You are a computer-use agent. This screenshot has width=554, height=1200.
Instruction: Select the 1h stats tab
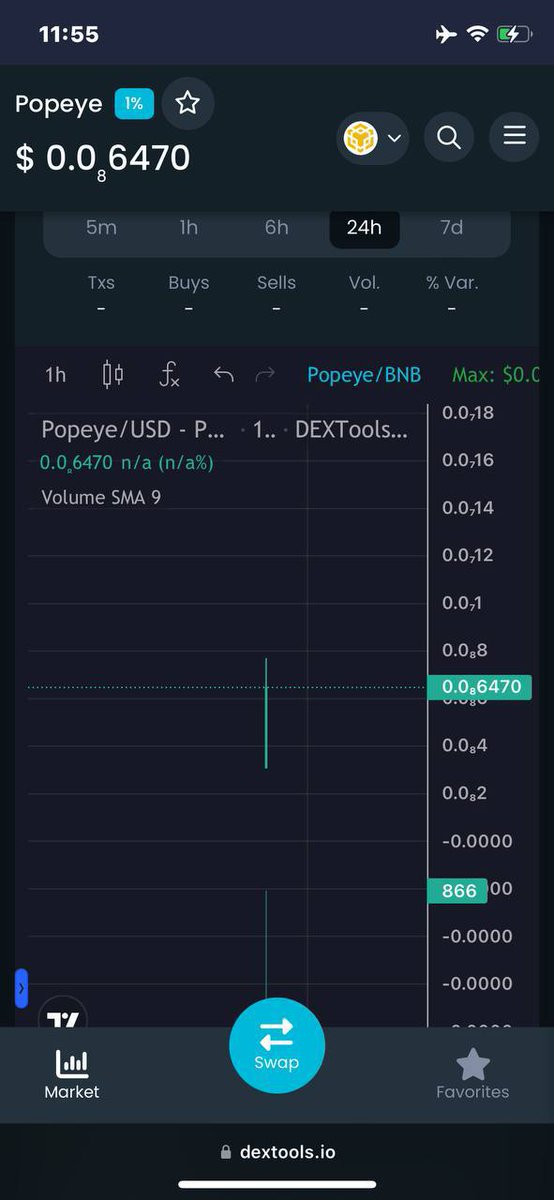point(189,228)
